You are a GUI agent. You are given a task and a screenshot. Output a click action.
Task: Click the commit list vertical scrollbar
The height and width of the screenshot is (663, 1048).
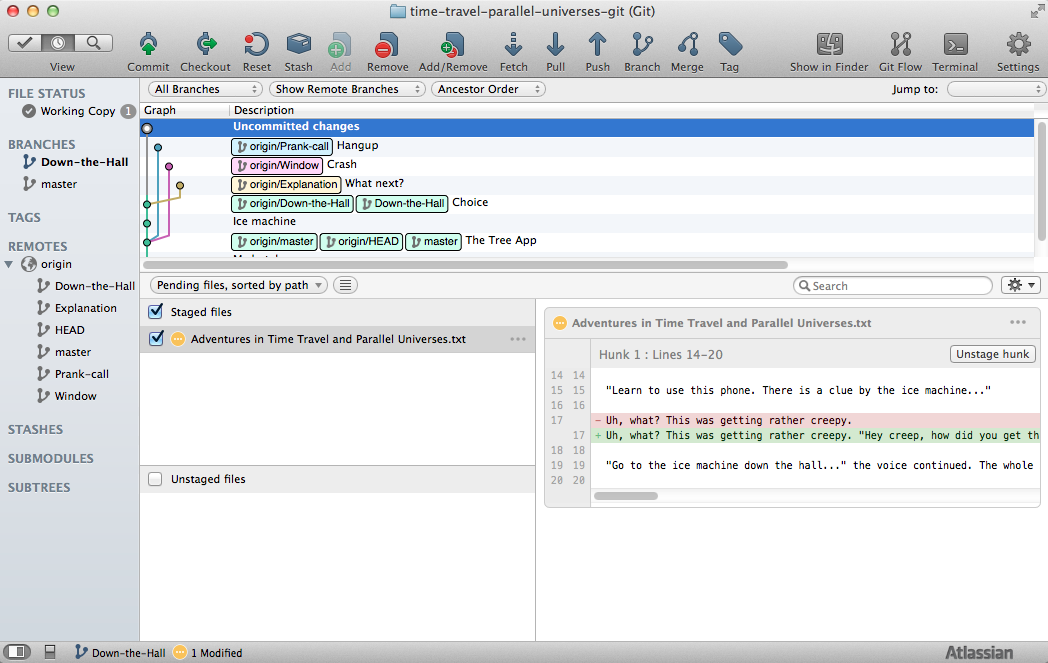pos(1041,180)
